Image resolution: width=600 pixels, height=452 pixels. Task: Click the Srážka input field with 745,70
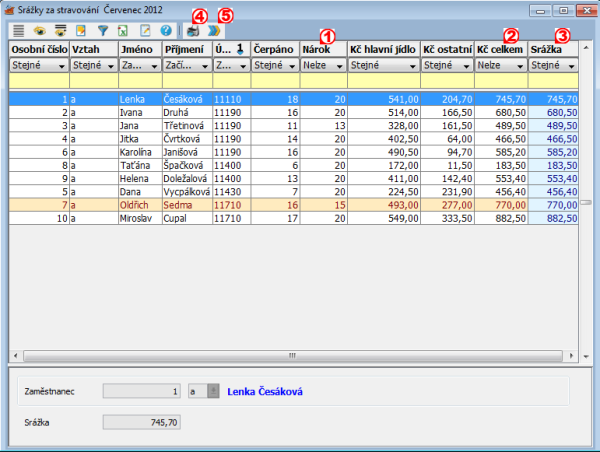point(142,423)
